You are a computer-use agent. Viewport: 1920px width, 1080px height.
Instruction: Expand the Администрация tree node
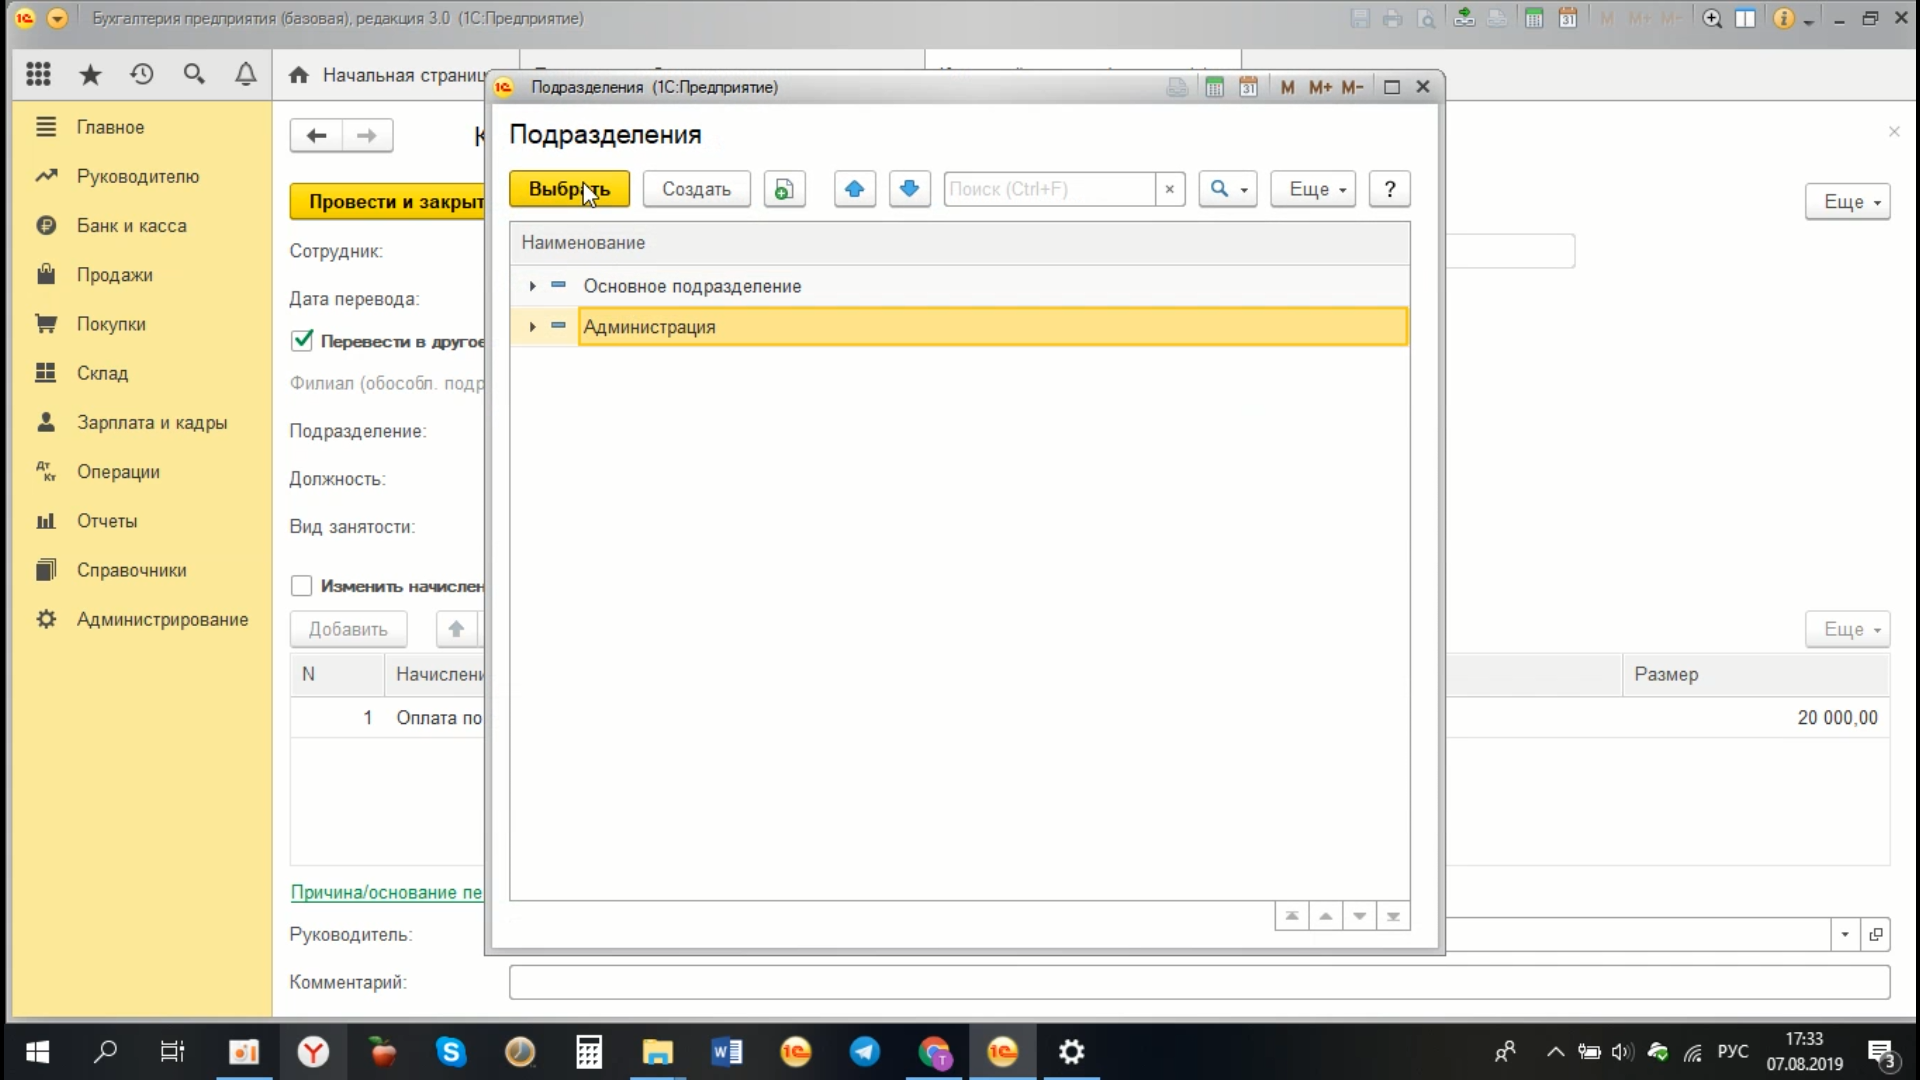tap(532, 327)
